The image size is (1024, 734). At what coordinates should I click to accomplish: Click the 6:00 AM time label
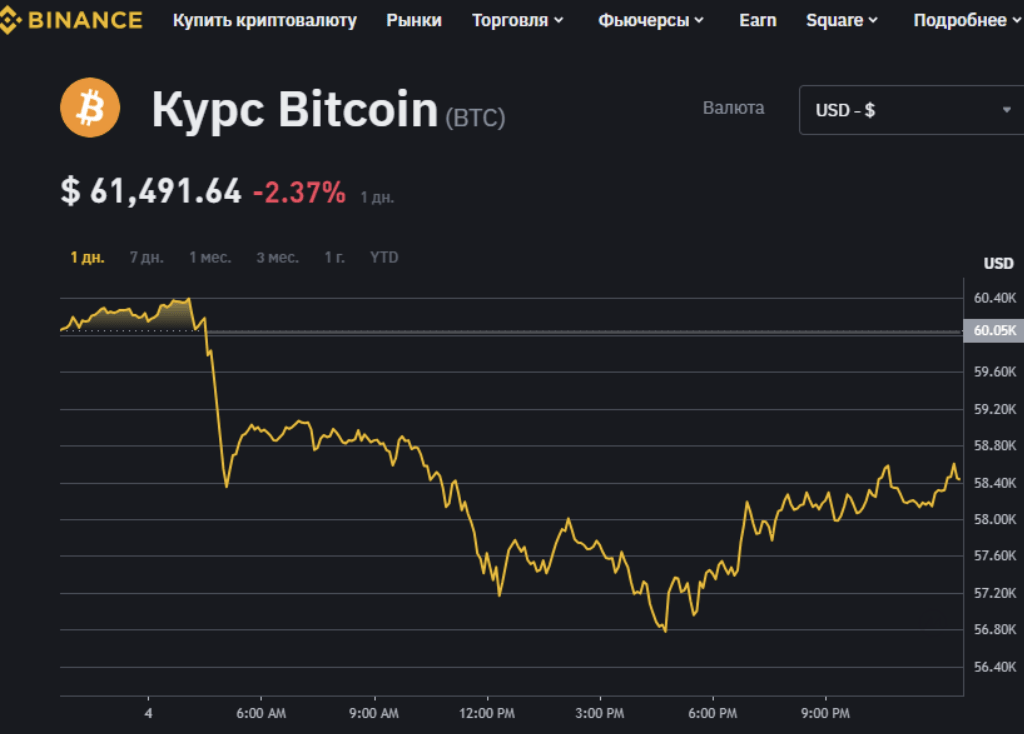coord(261,713)
